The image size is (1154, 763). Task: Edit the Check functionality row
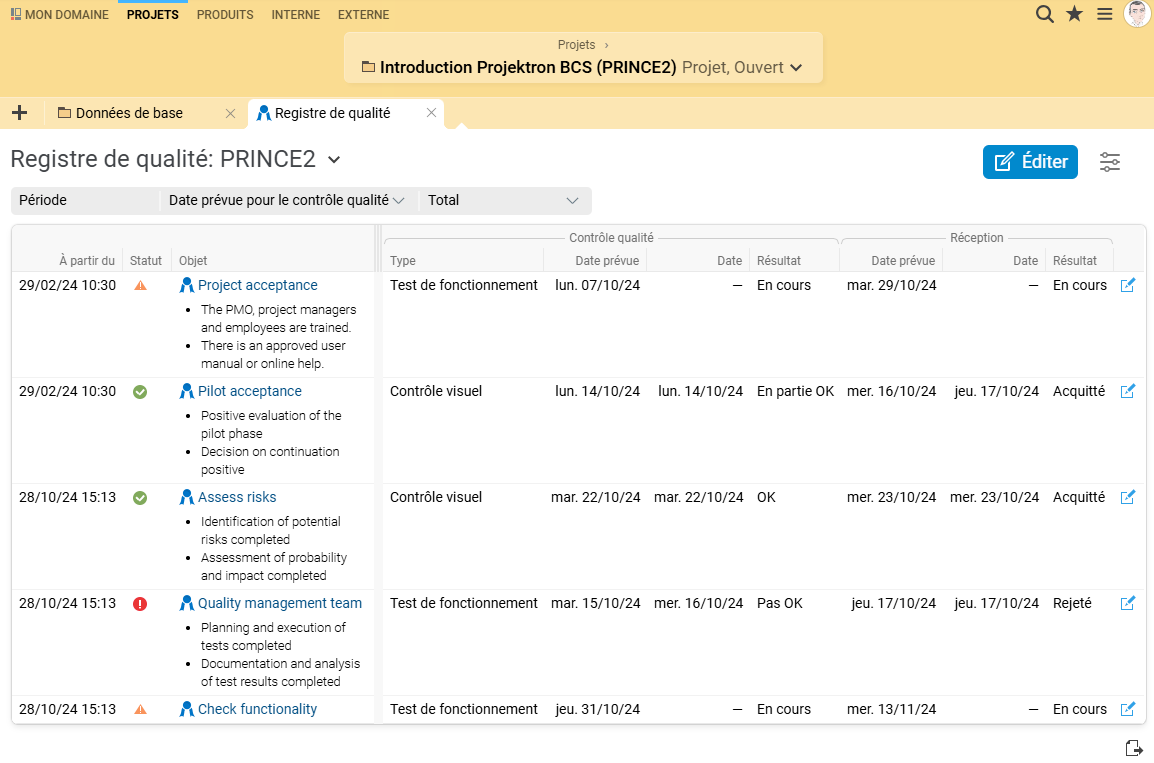[x=1128, y=709]
